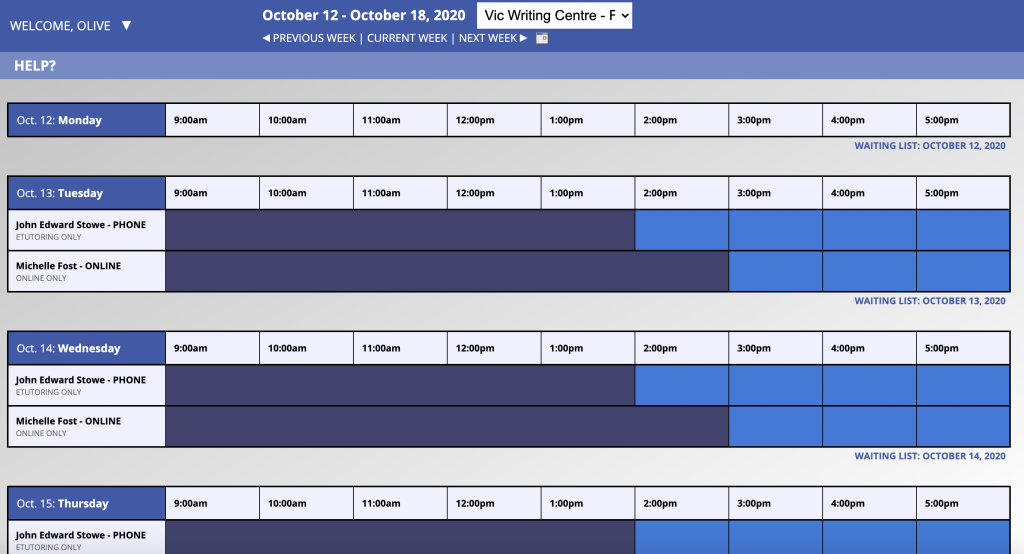Book John Edward Stowe Wednesday 4:00pm slot
Screen dimensions: 1024x554
(x=869, y=385)
